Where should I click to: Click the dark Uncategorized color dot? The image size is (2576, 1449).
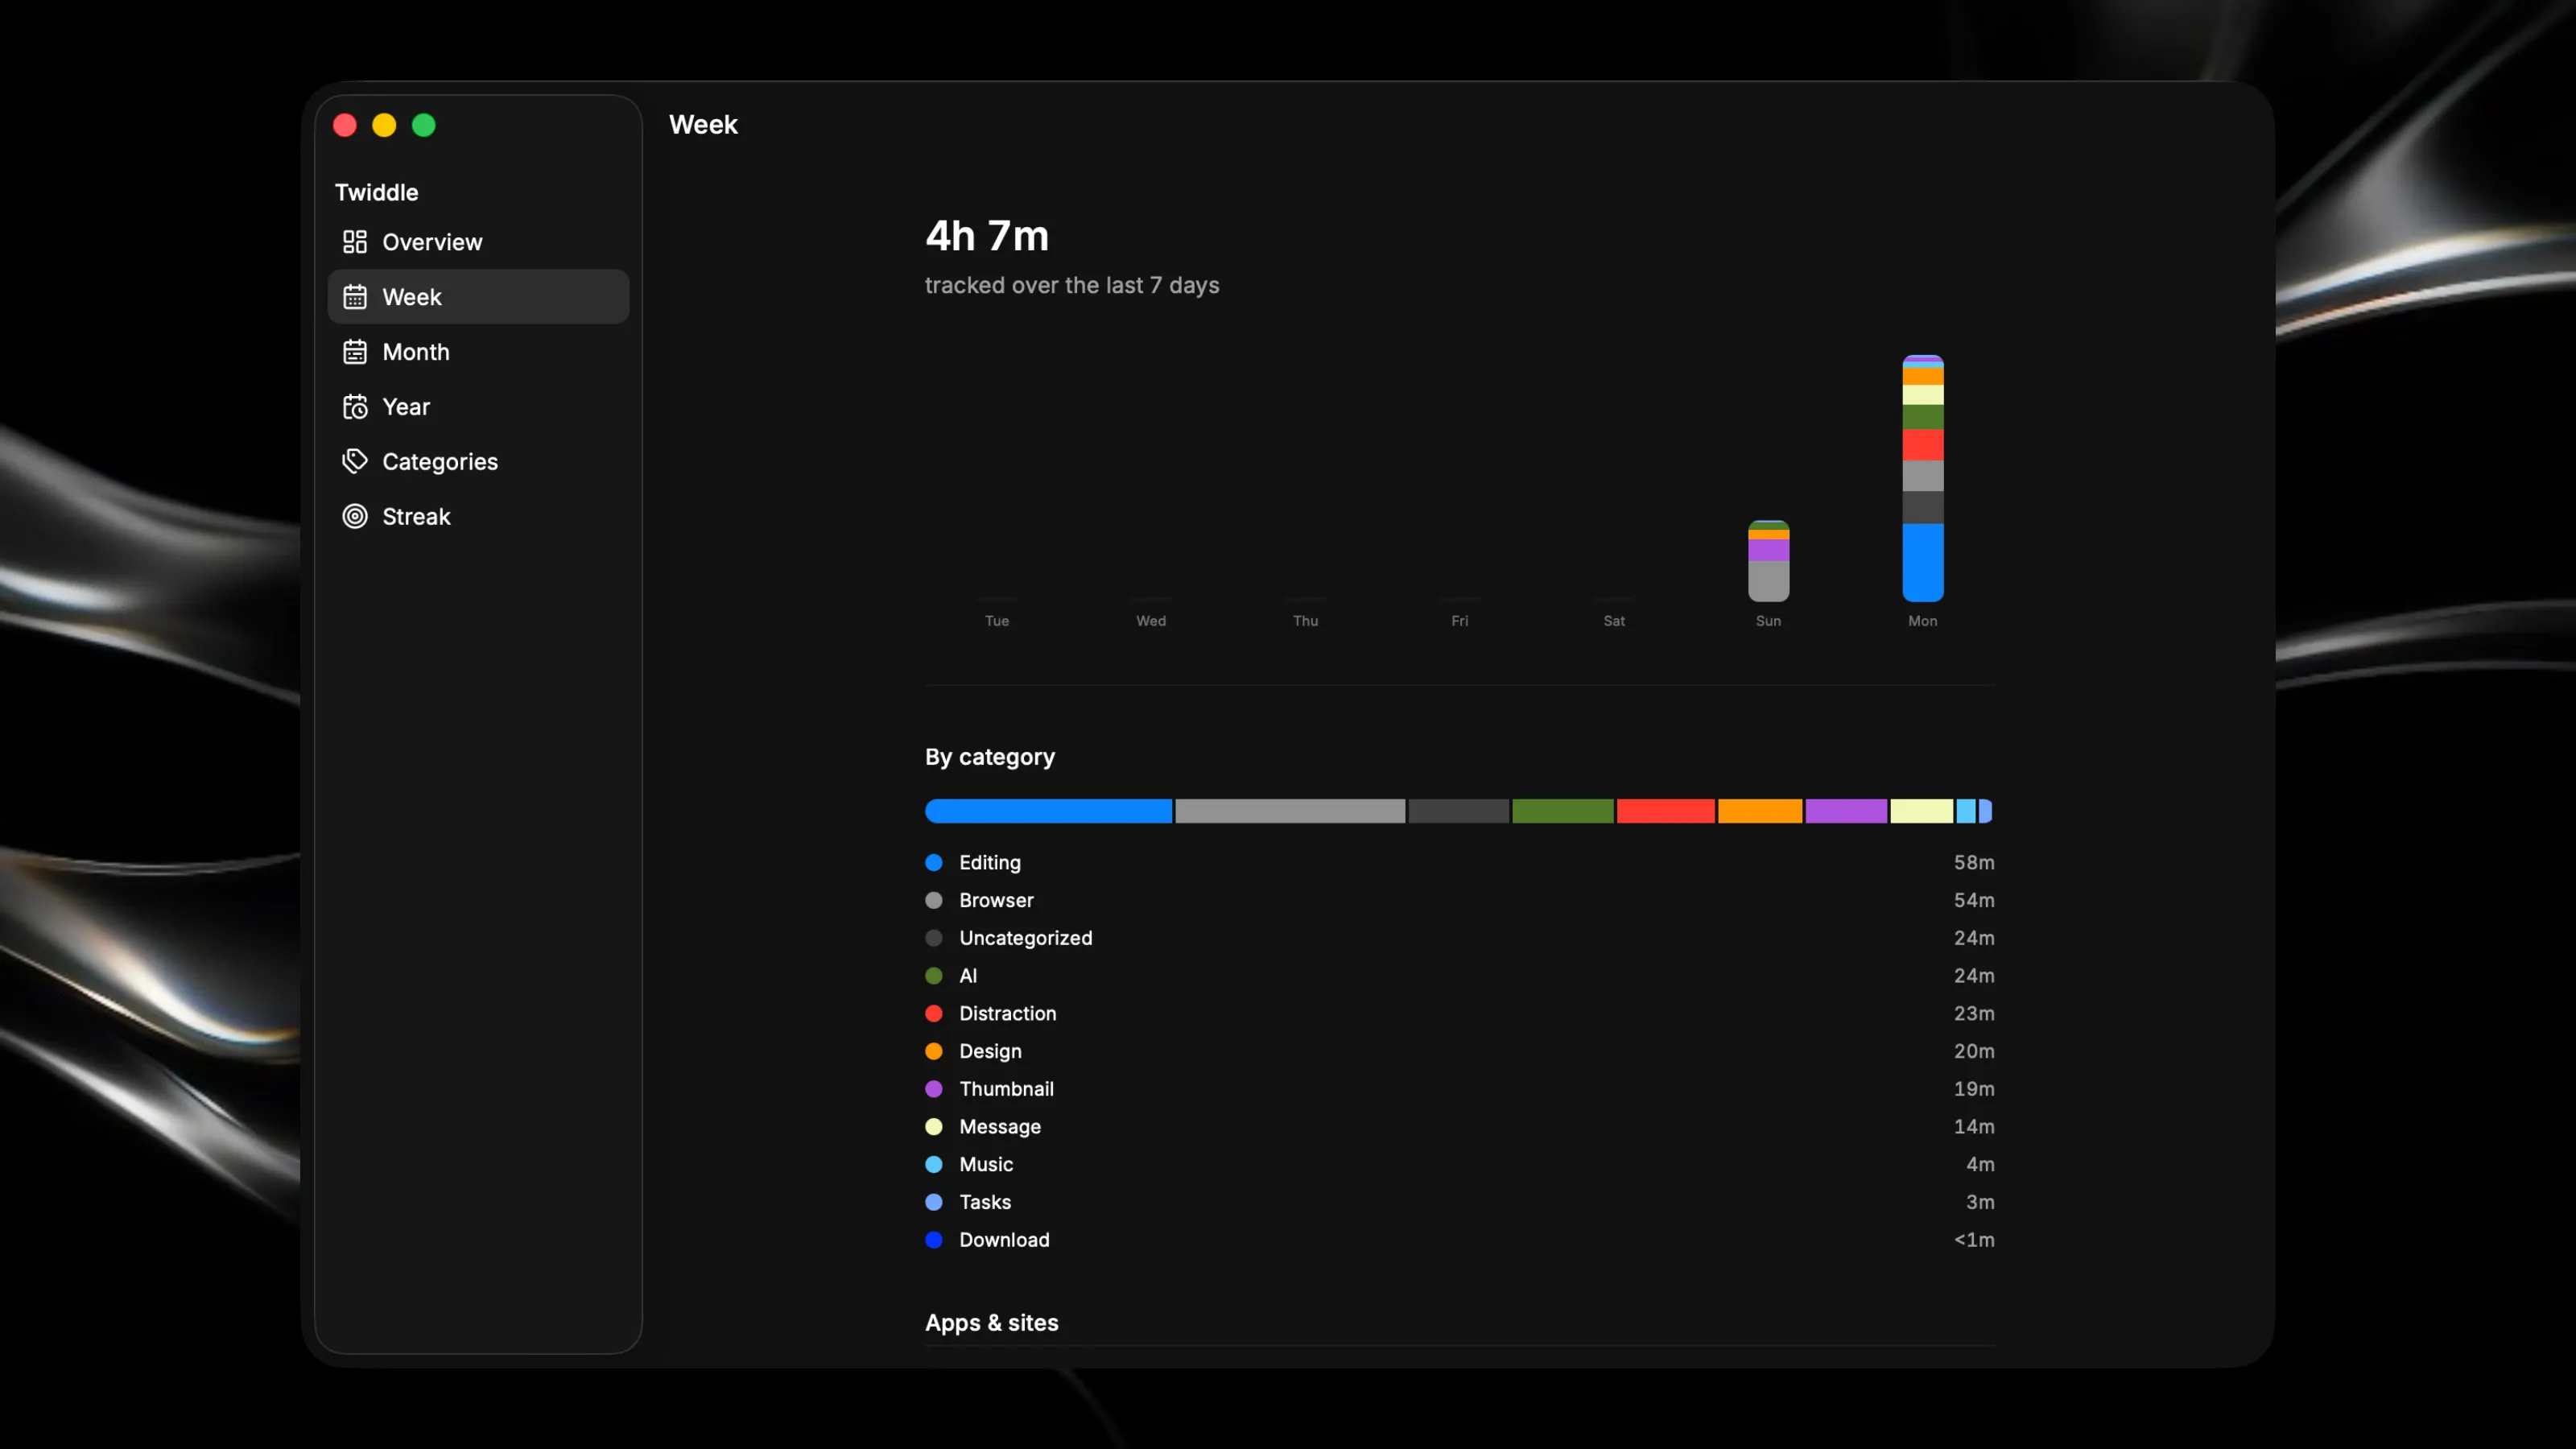coord(934,938)
